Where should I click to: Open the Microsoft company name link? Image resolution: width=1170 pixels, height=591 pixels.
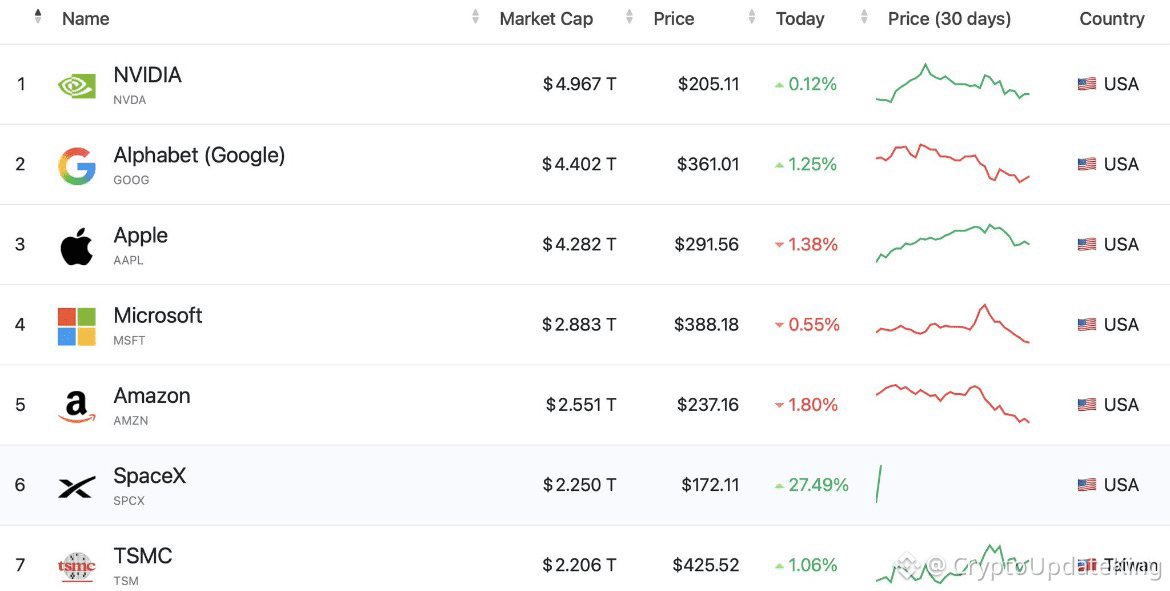tap(157, 316)
